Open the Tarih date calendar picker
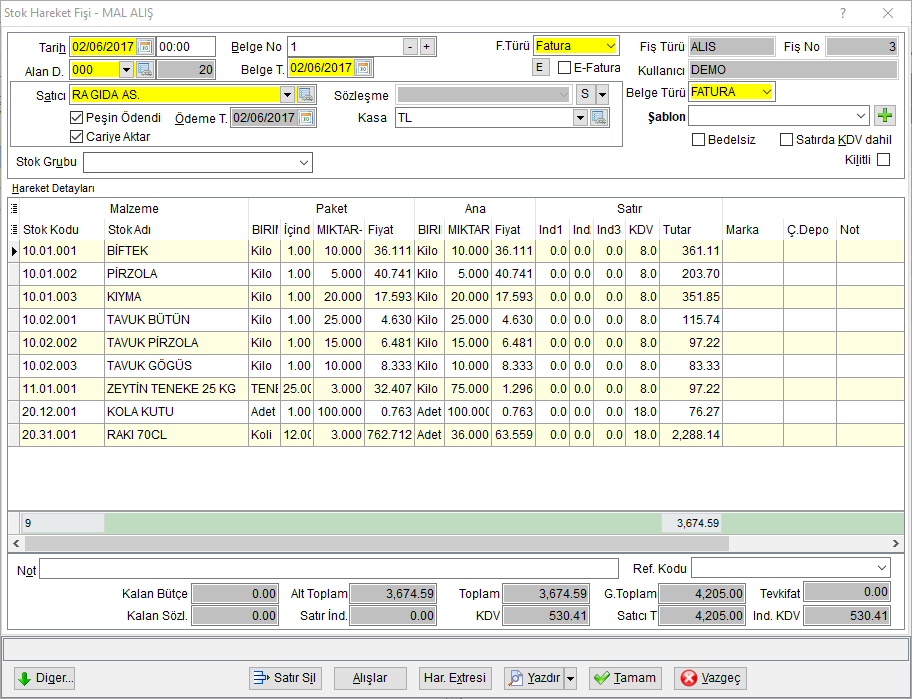This screenshot has width=912, height=699. (145, 47)
